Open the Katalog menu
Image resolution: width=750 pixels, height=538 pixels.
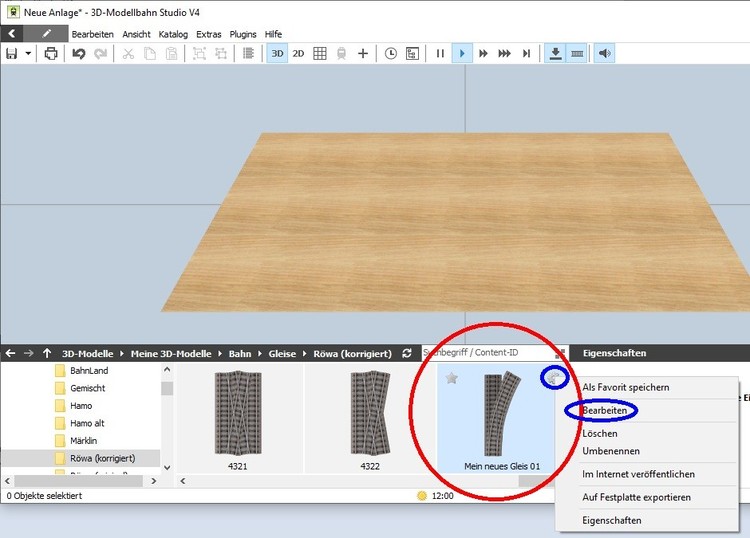pos(173,34)
